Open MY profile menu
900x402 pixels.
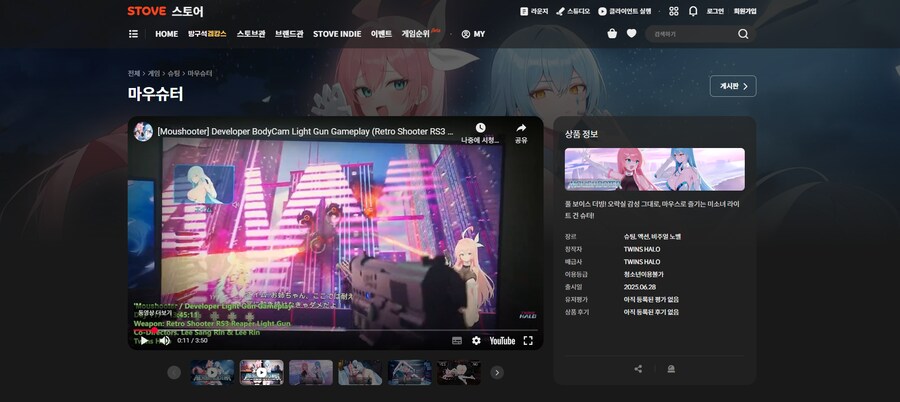coord(473,34)
